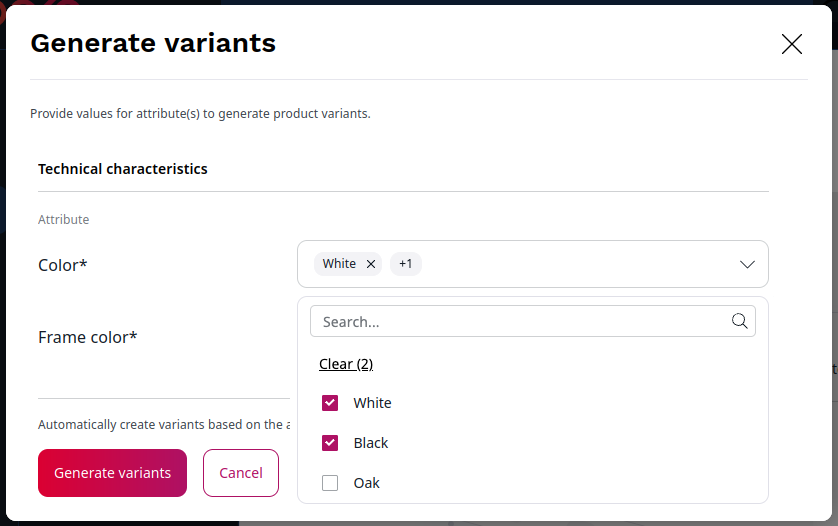Viewport: 838px width, 526px height.
Task: Click the White tag in Color field
Action: (x=339, y=264)
